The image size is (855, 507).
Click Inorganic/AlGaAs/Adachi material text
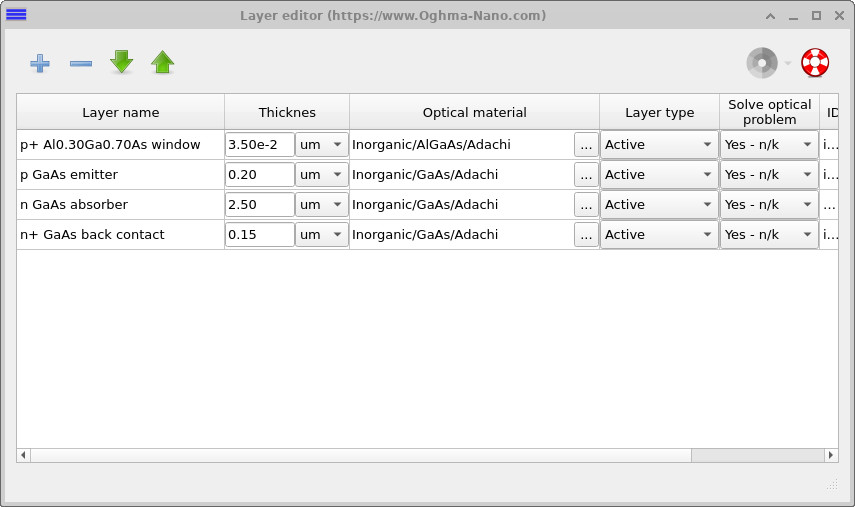tap(431, 144)
